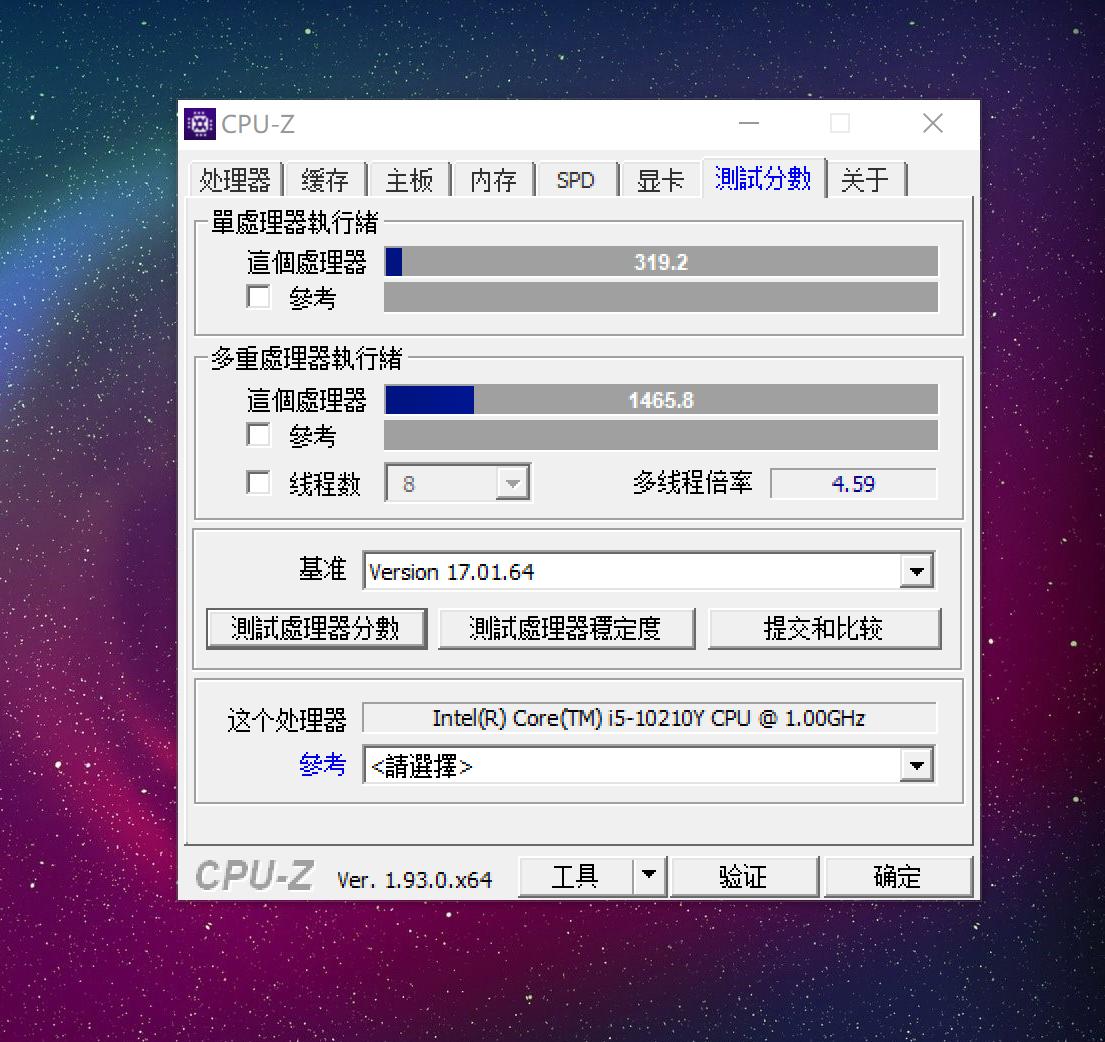The height and width of the screenshot is (1042, 1105).
Task: View the 内存 tab
Action: pyautogui.click(x=493, y=180)
